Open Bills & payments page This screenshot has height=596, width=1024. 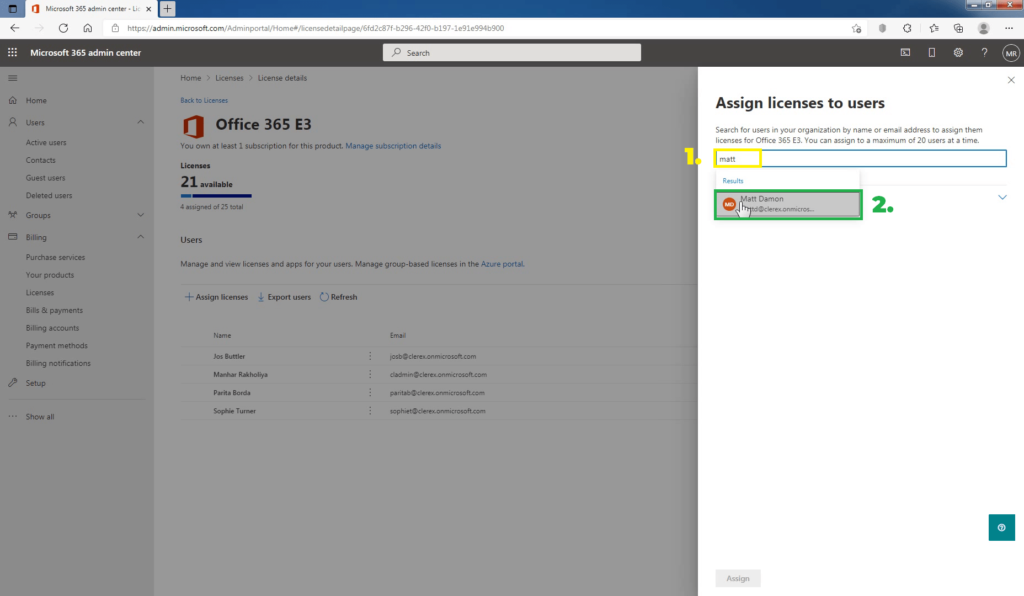click(x=54, y=310)
